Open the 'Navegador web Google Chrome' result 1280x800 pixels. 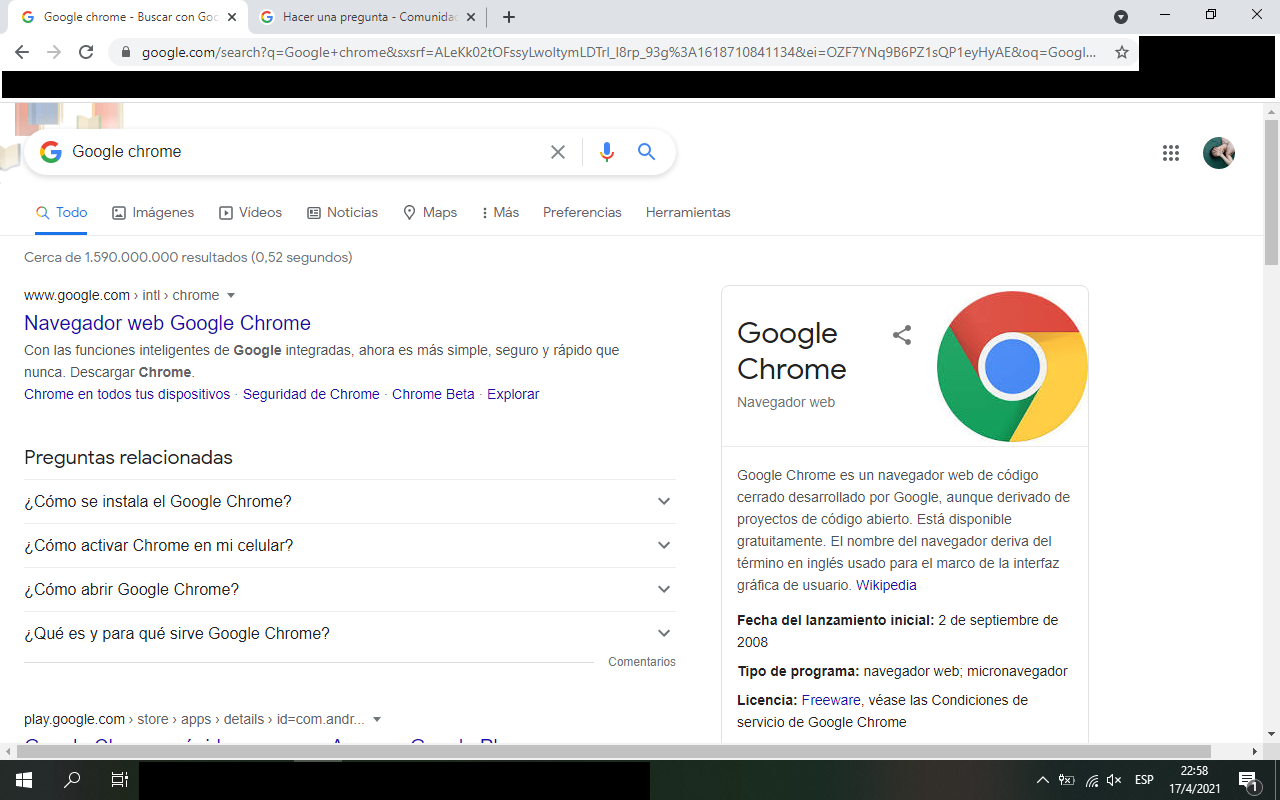167,323
